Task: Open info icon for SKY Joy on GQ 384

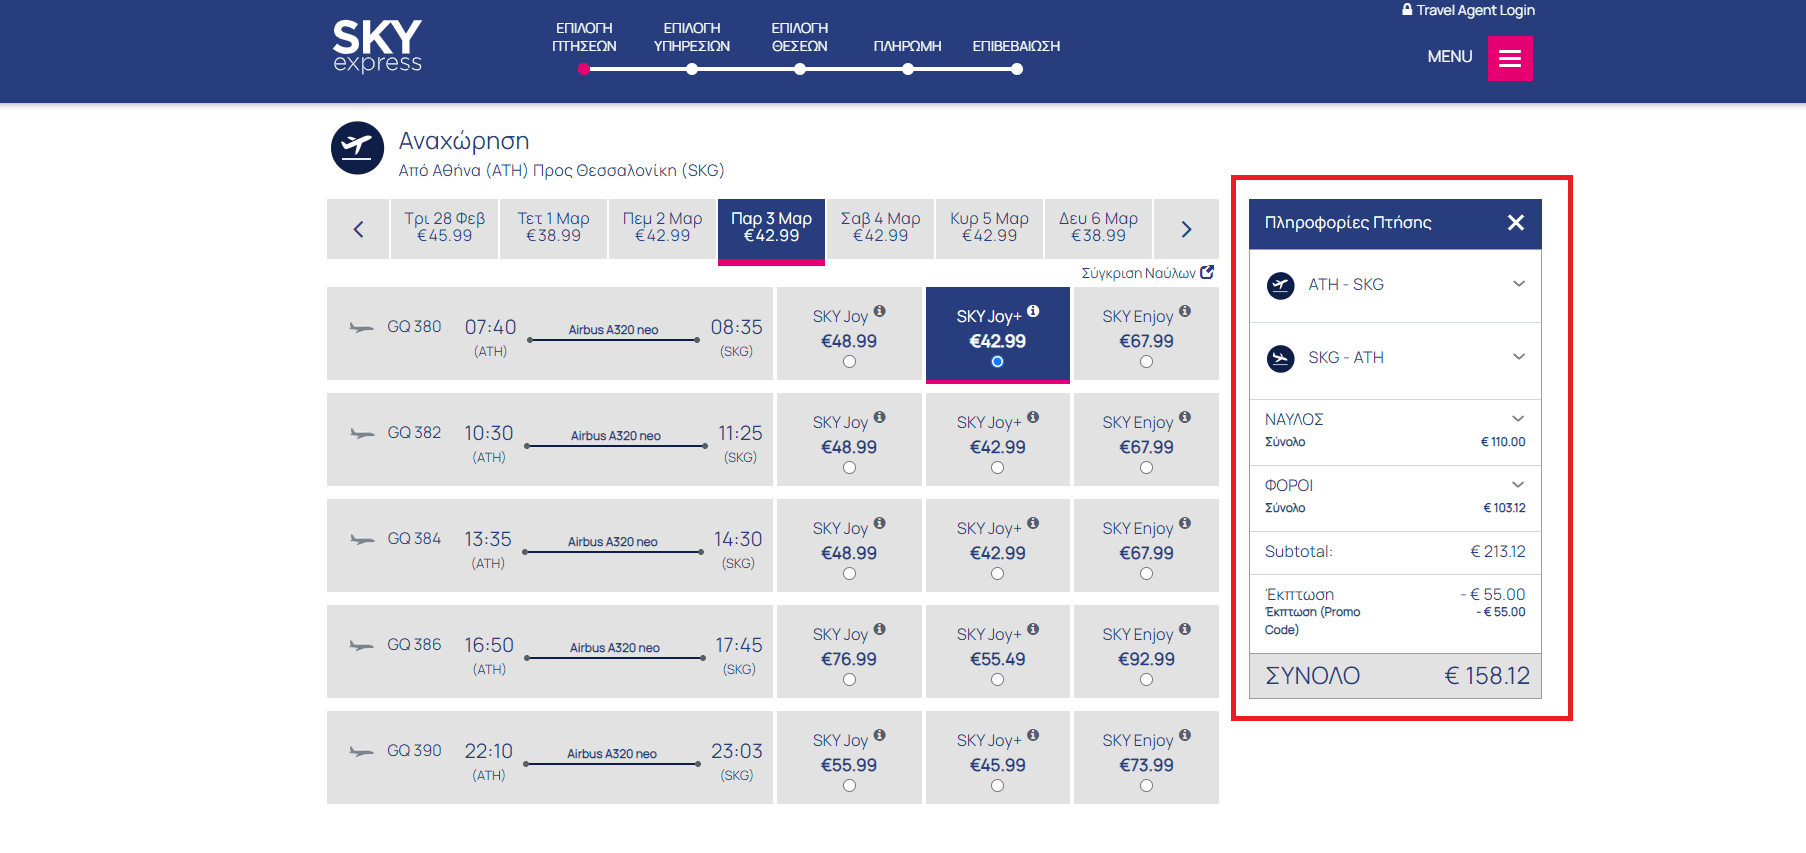Action: [880, 523]
